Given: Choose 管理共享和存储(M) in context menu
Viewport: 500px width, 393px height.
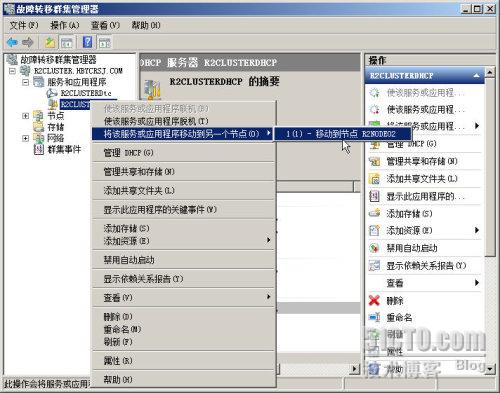Looking at the screenshot, I should (x=184, y=172).
